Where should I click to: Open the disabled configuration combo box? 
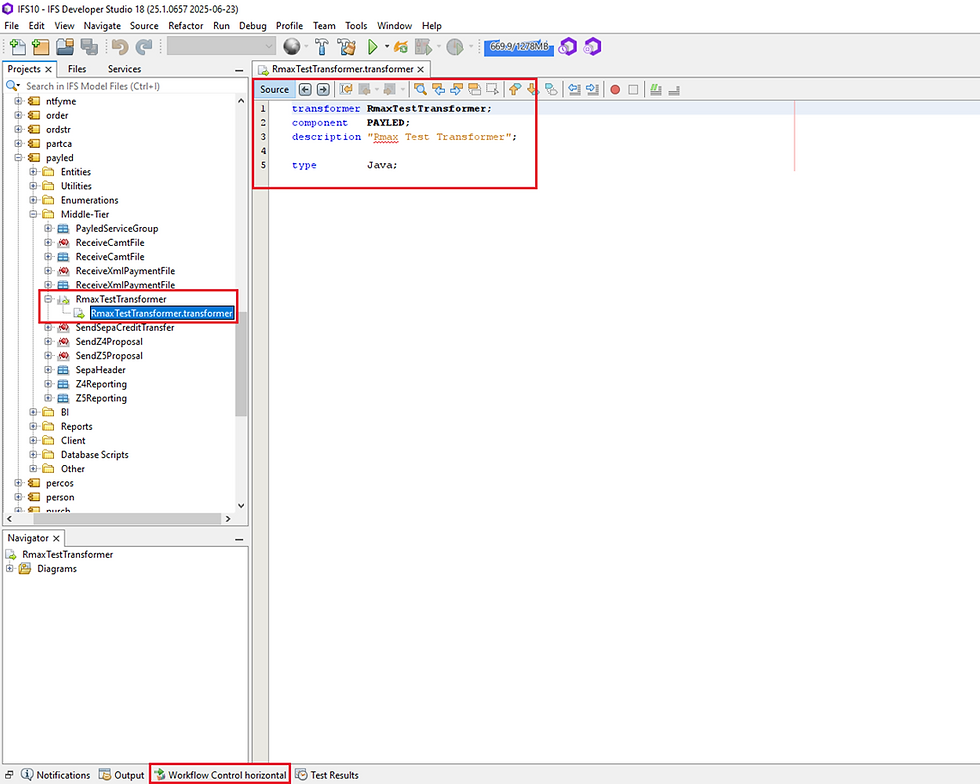coord(221,46)
